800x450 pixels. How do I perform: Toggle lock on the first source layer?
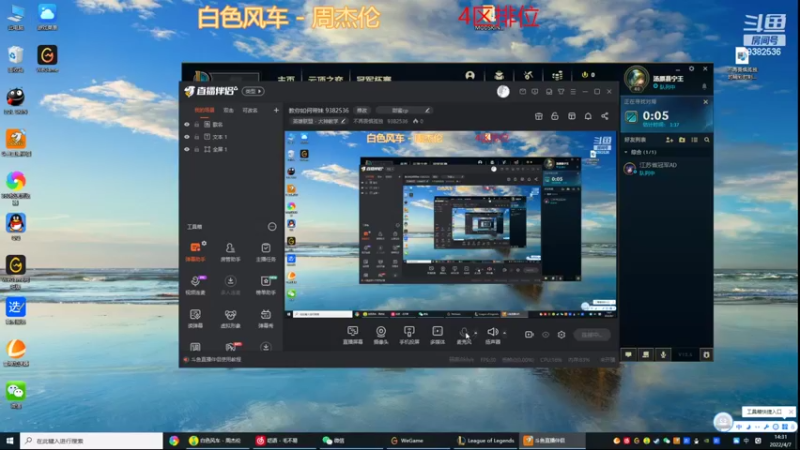point(196,124)
